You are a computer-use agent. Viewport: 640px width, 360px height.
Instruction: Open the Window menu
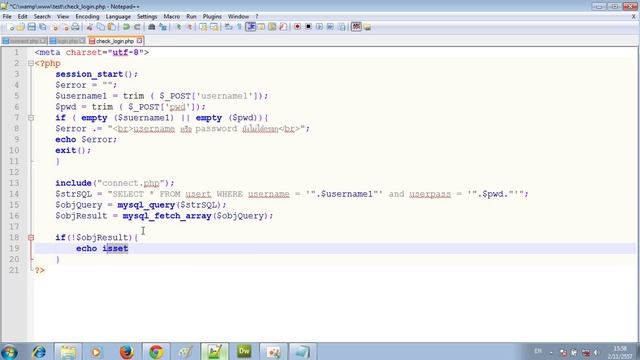[x=238, y=16]
